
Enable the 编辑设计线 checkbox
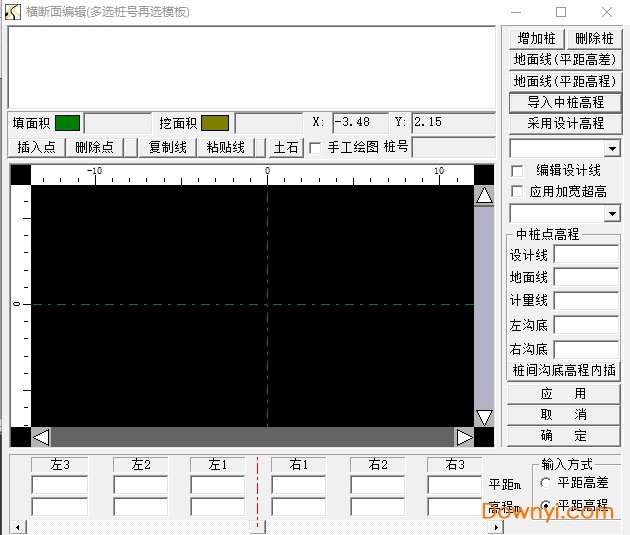518,171
